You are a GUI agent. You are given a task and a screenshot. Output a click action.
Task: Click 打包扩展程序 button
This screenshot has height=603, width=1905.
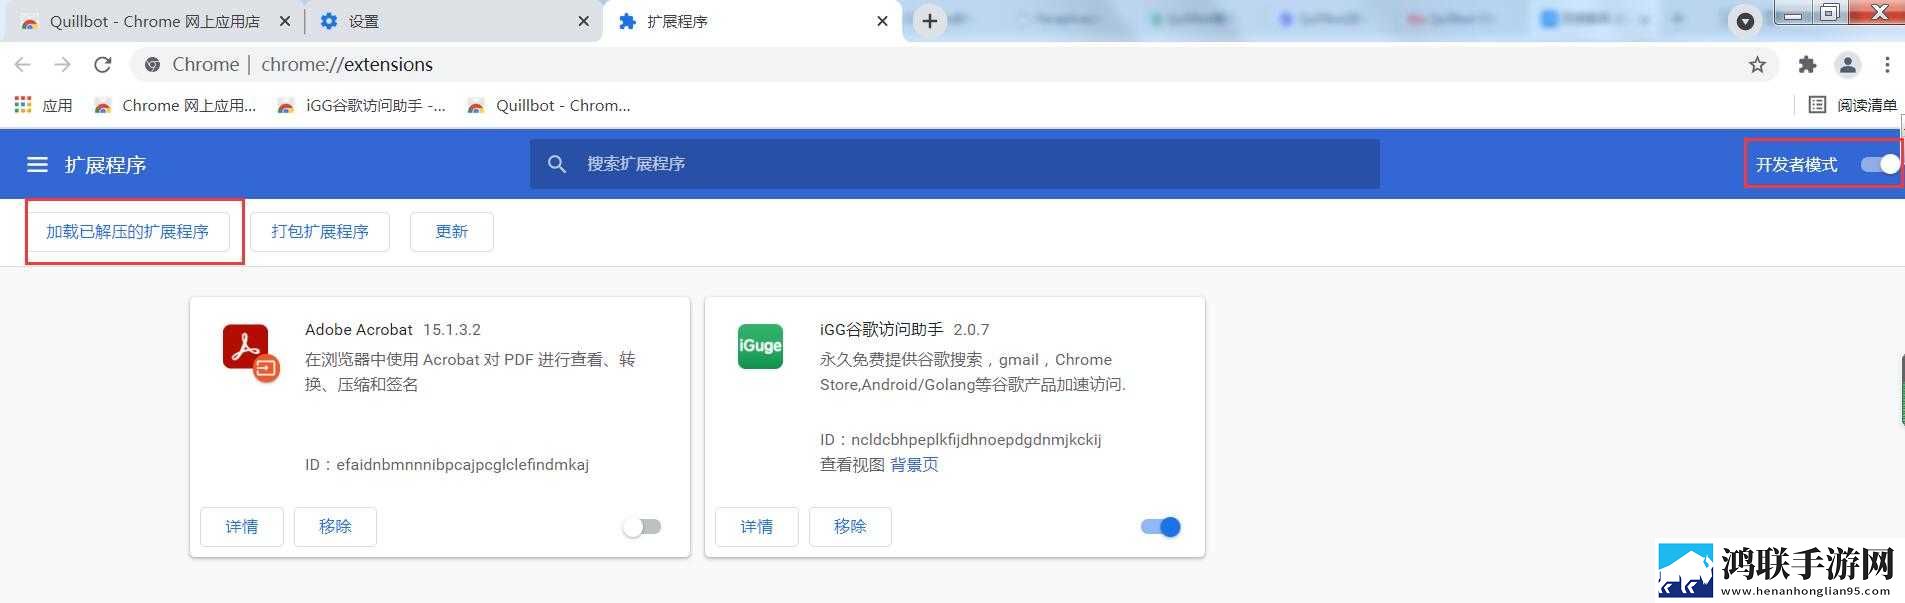[320, 232]
